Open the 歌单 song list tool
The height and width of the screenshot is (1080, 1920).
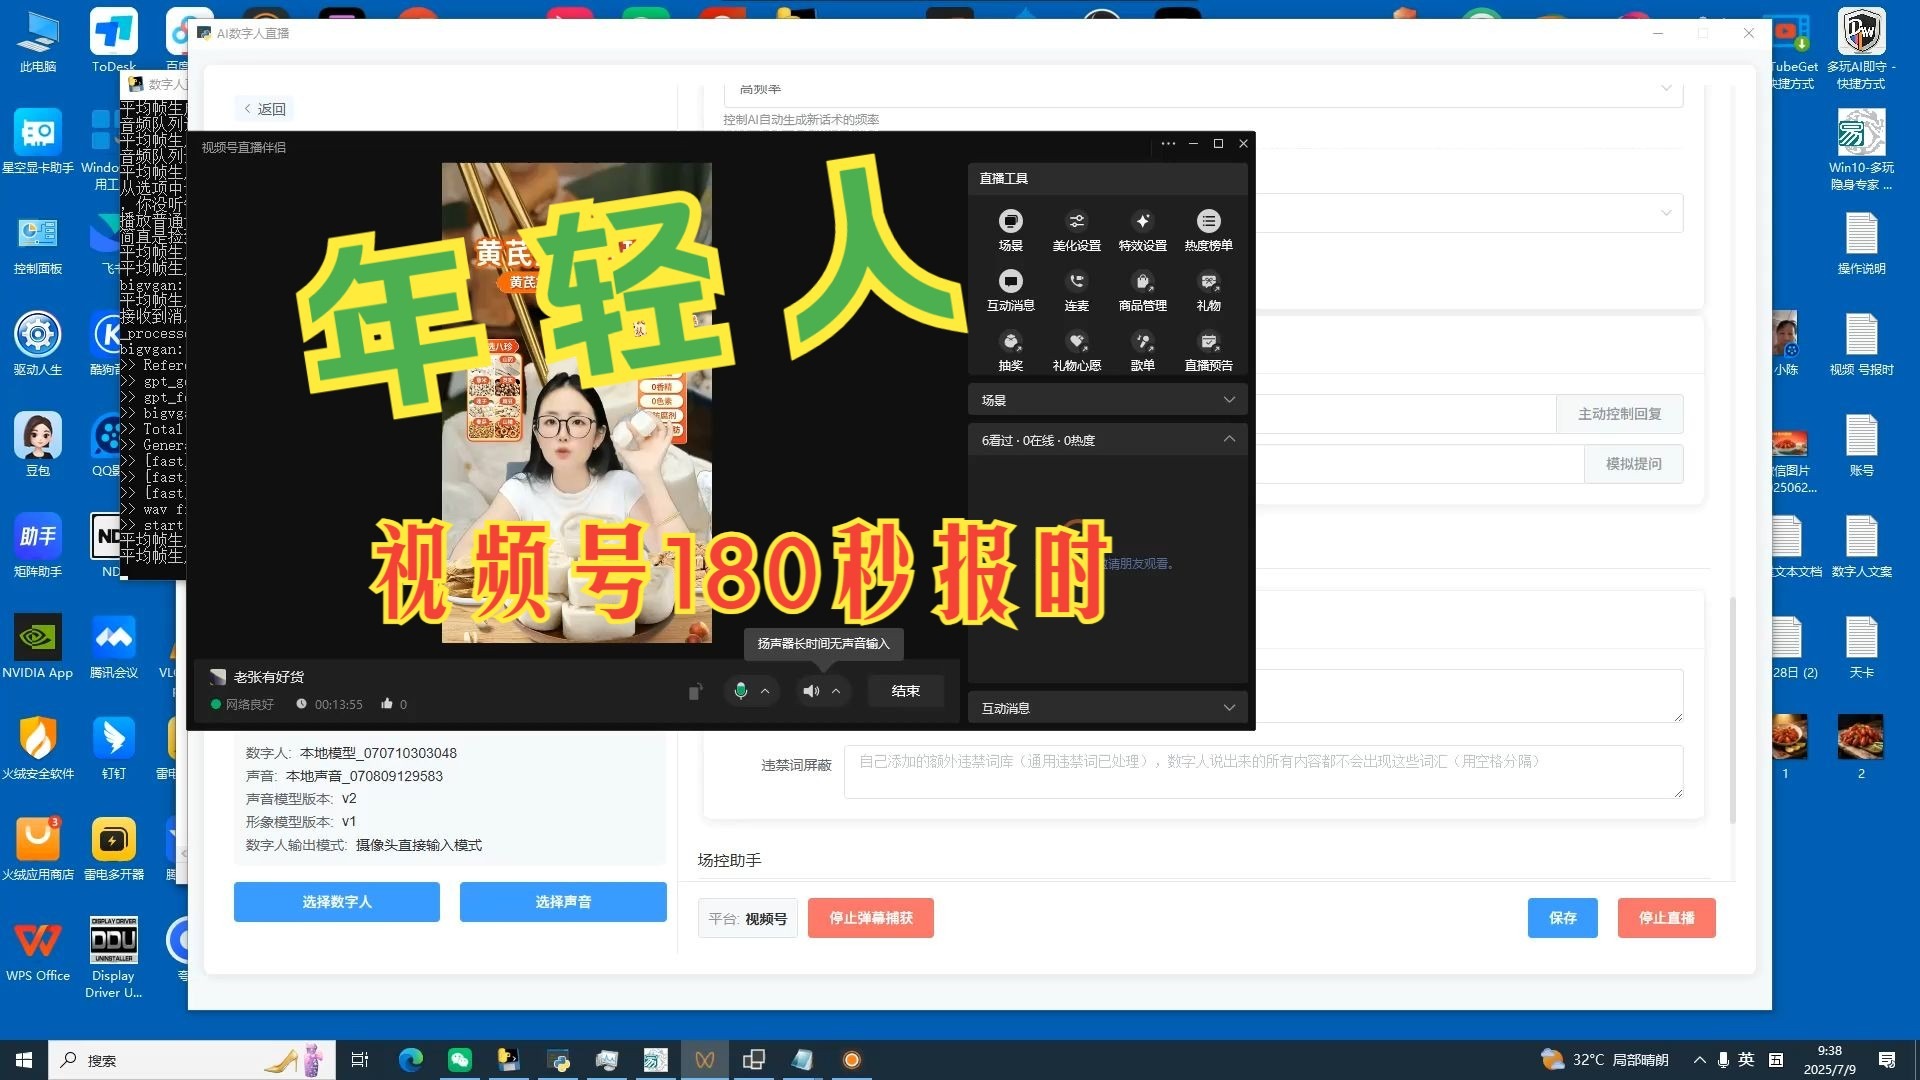pyautogui.click(x=1142, y=348)
